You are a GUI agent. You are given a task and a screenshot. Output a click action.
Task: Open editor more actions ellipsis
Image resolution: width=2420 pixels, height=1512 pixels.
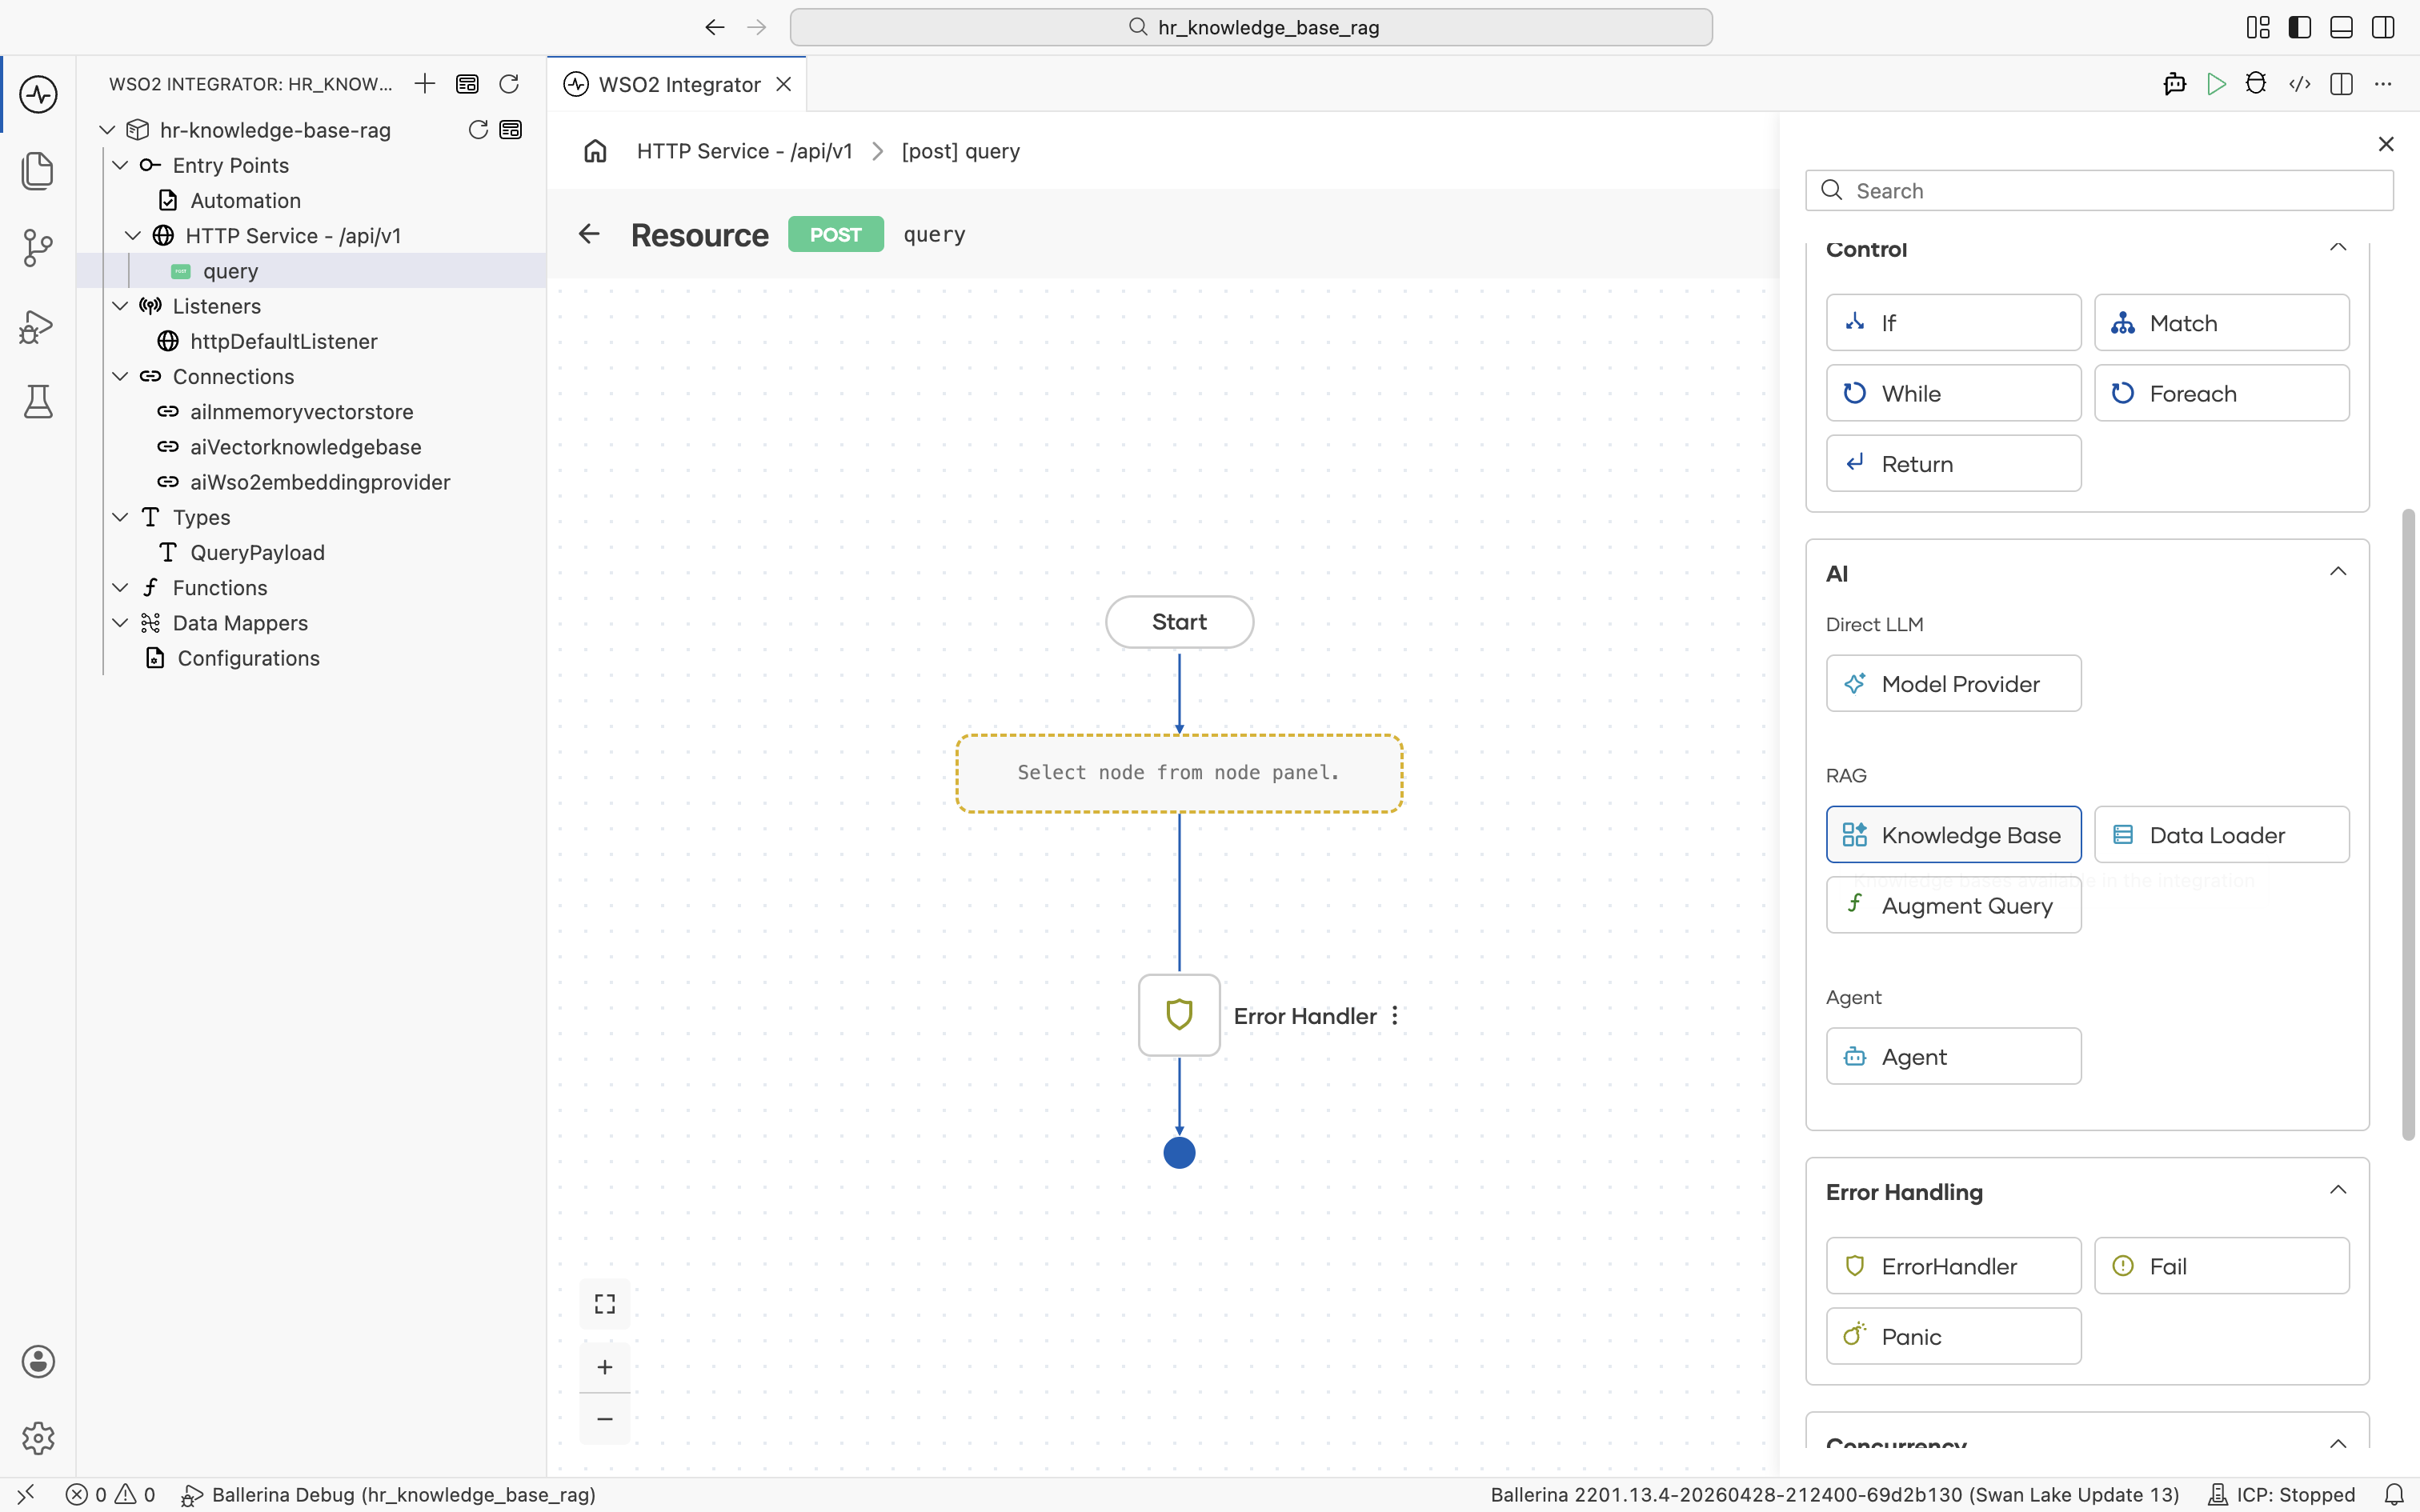(x=2383, y=84)
